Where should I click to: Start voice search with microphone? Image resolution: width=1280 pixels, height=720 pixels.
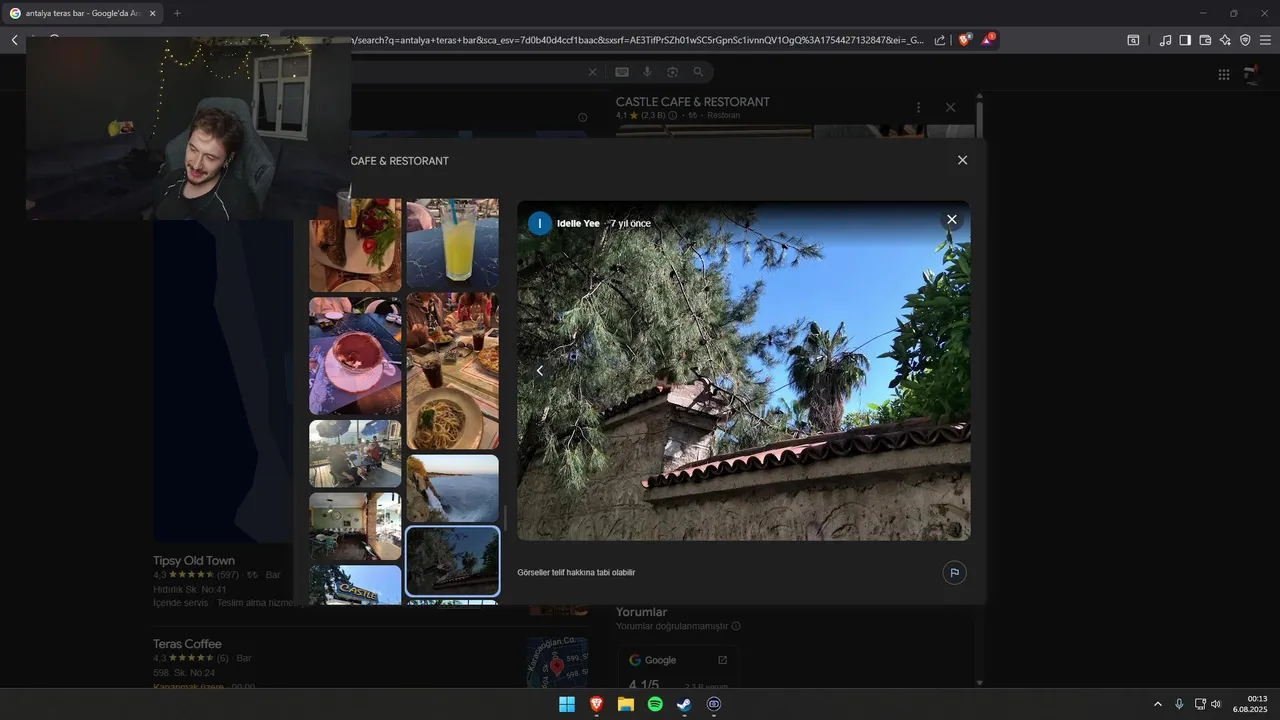[647, 72]
